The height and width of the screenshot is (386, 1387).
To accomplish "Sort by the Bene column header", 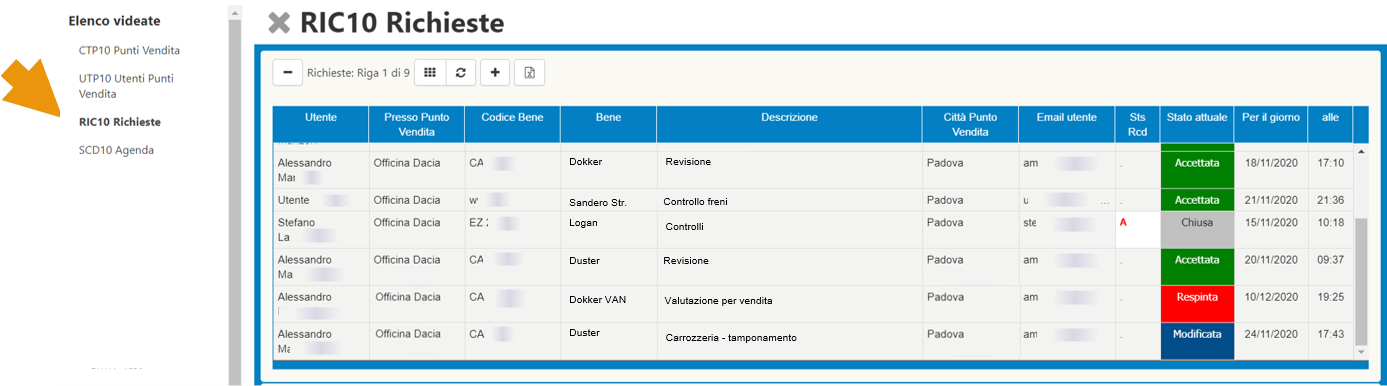I will pos(609,124).
